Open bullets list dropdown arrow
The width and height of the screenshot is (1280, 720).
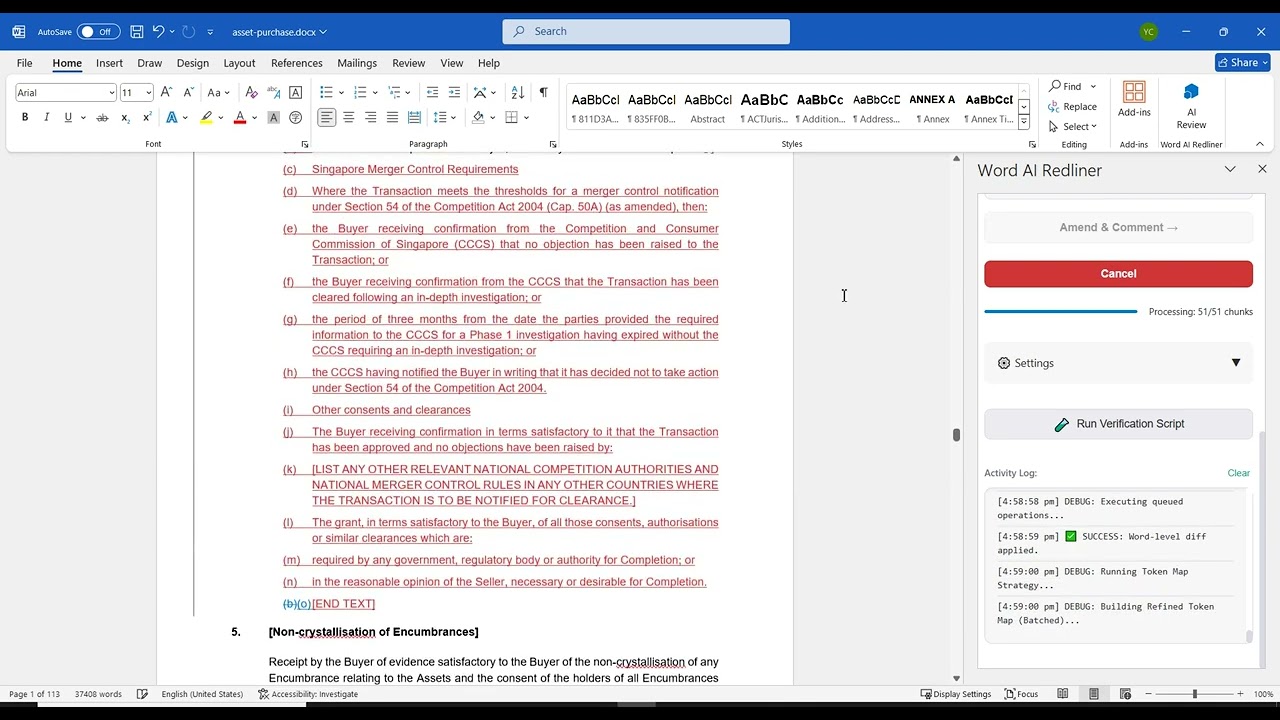pos(340,92)
